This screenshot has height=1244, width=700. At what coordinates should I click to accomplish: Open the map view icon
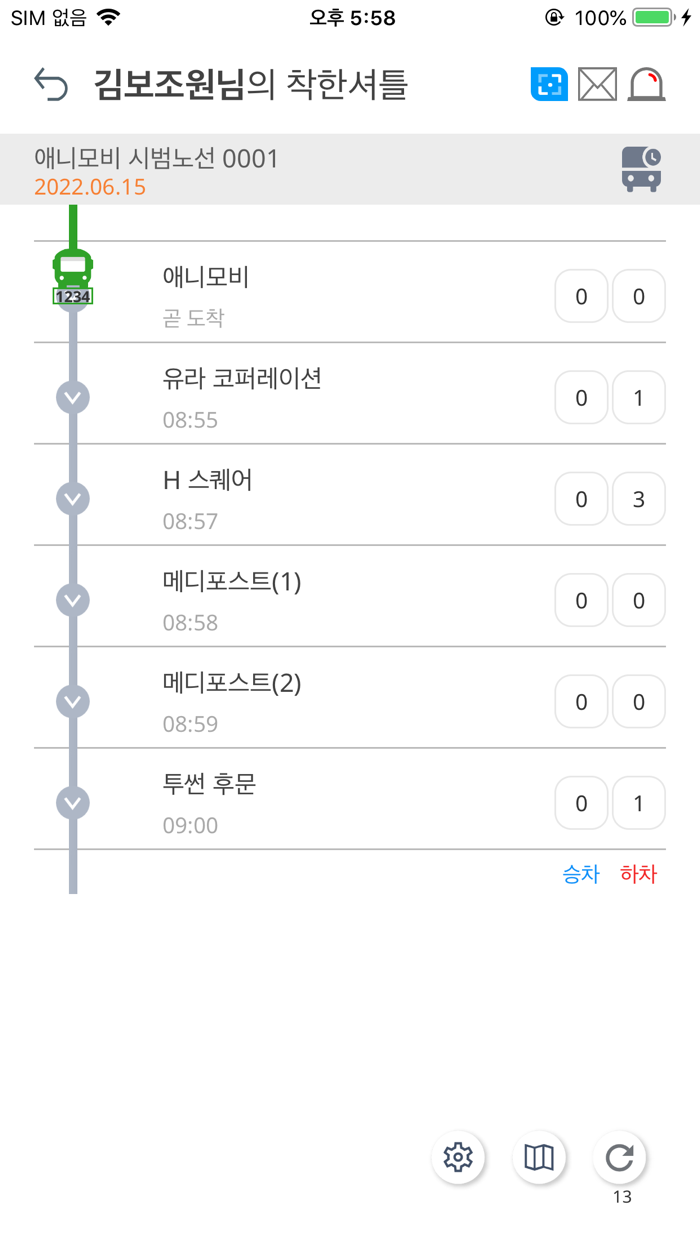[539, 1157]
